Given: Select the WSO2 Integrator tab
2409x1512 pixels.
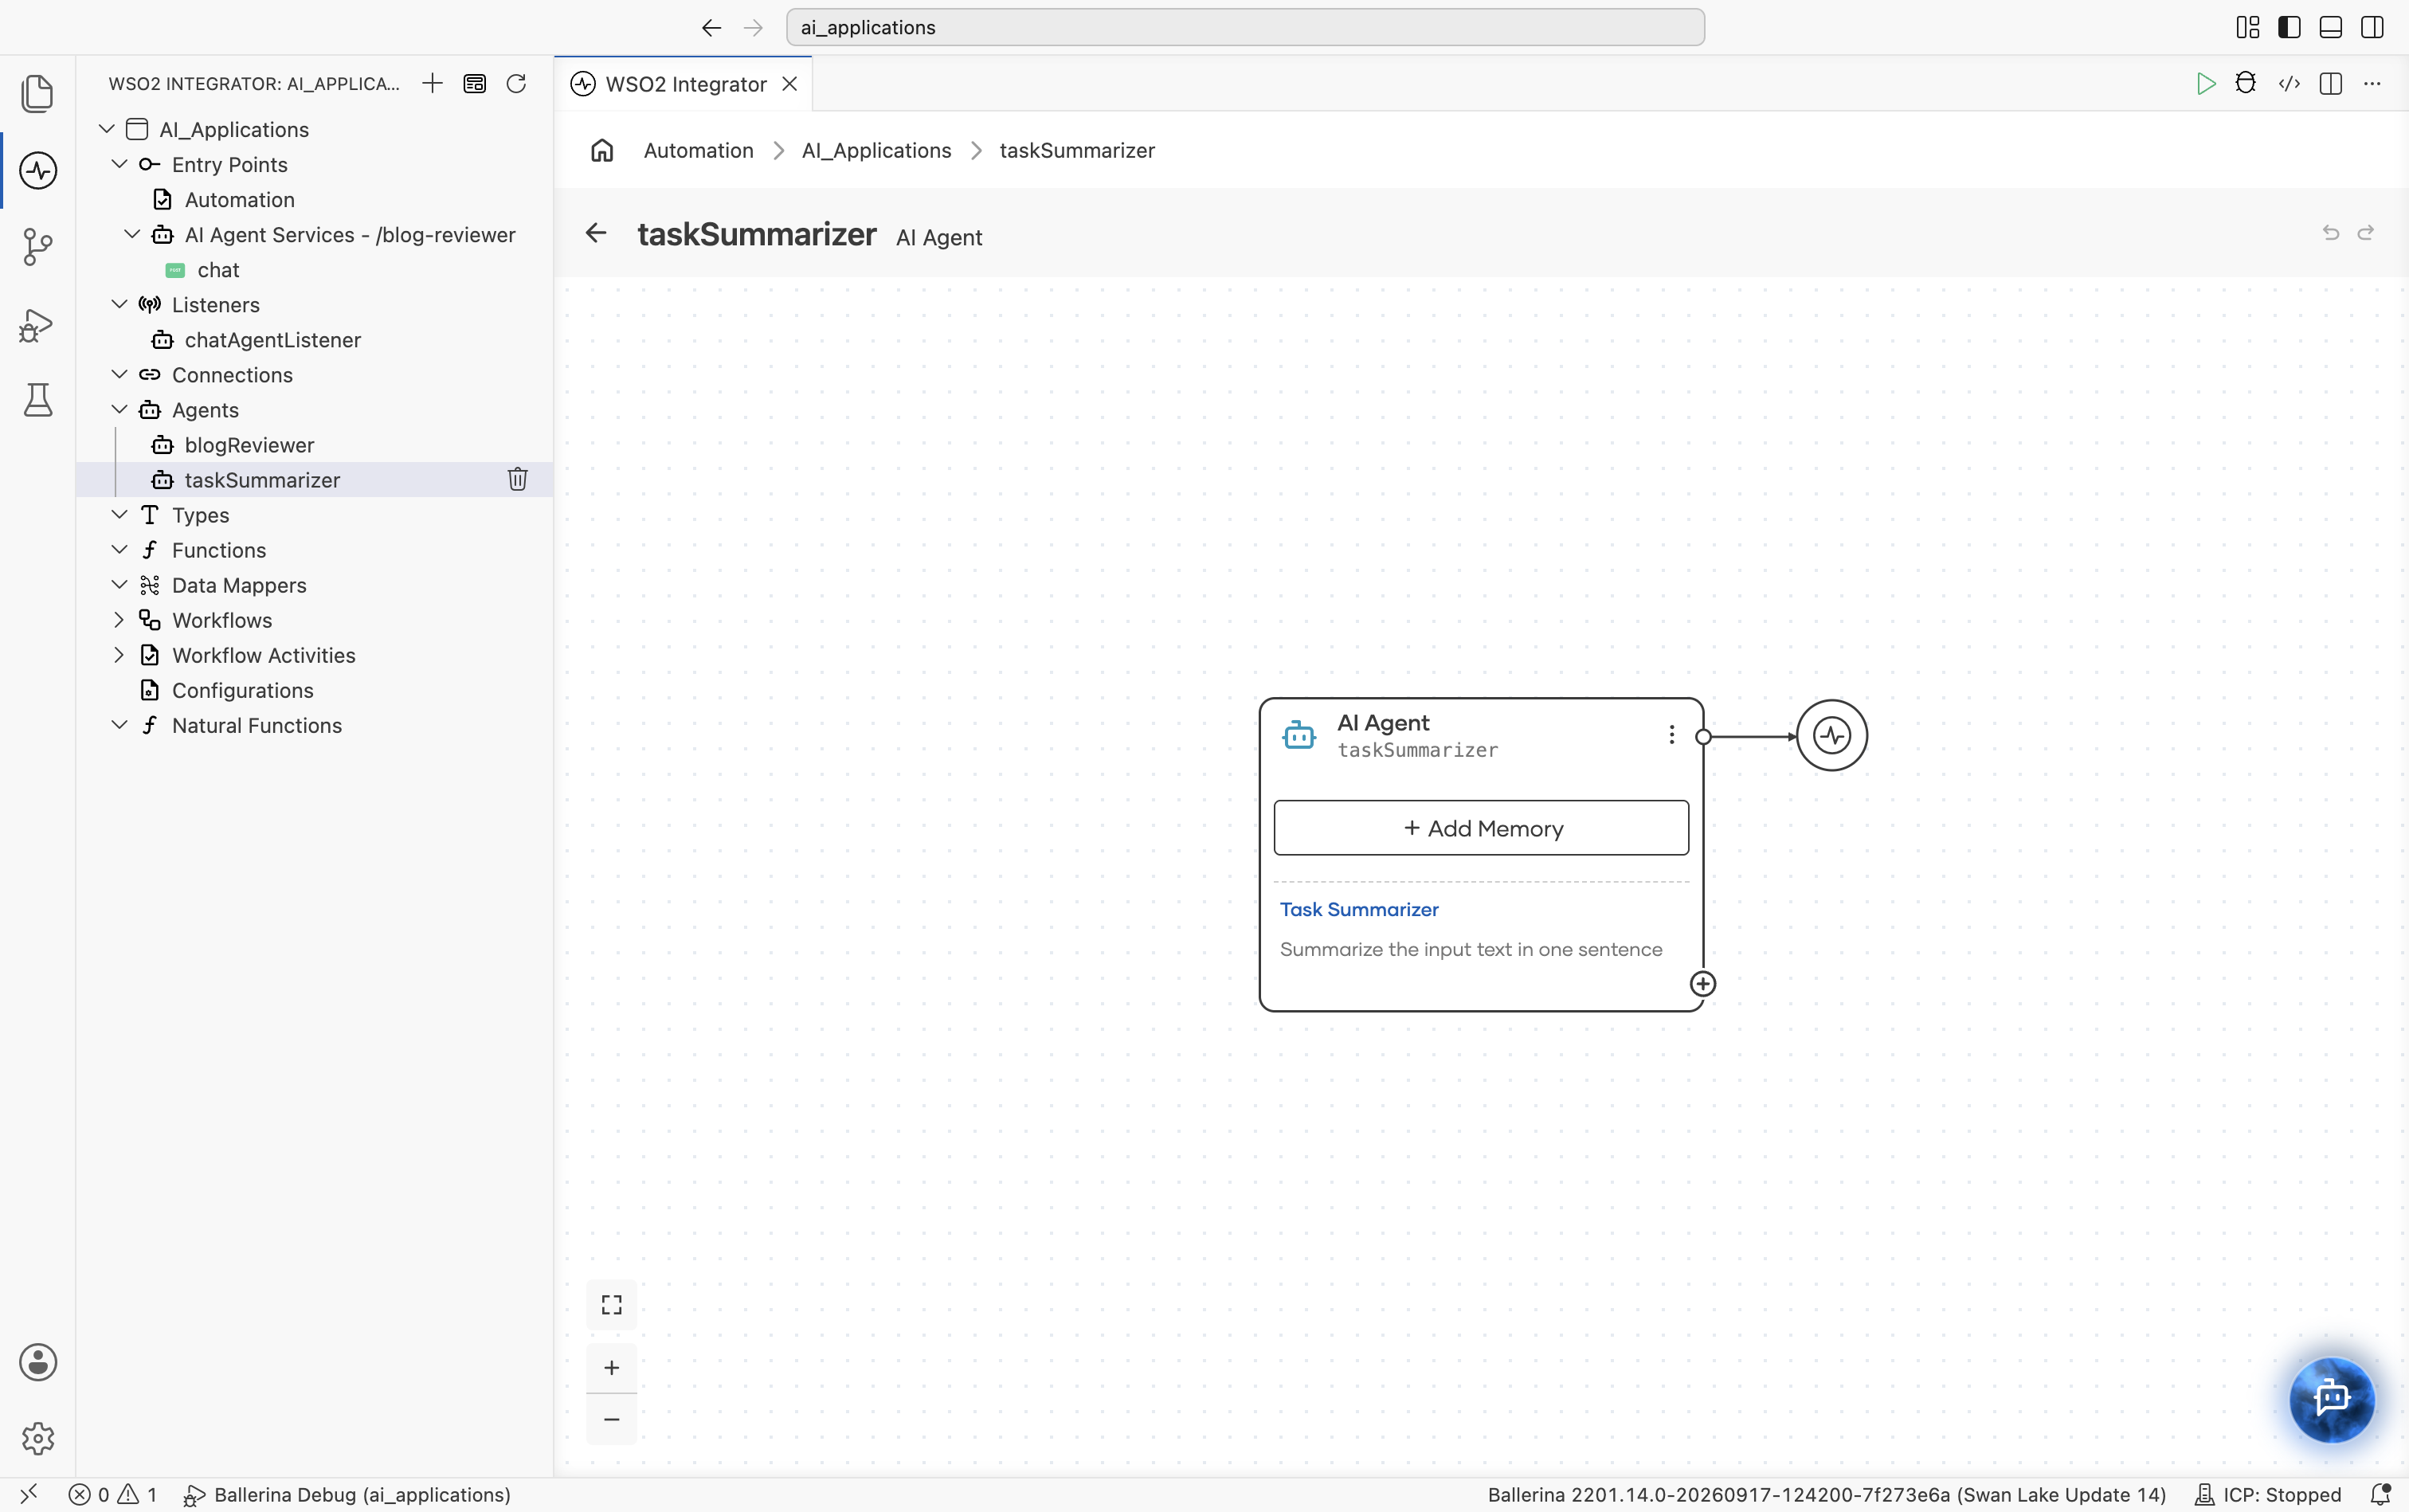Looking at the screenshot, I should tap(684, 84).
